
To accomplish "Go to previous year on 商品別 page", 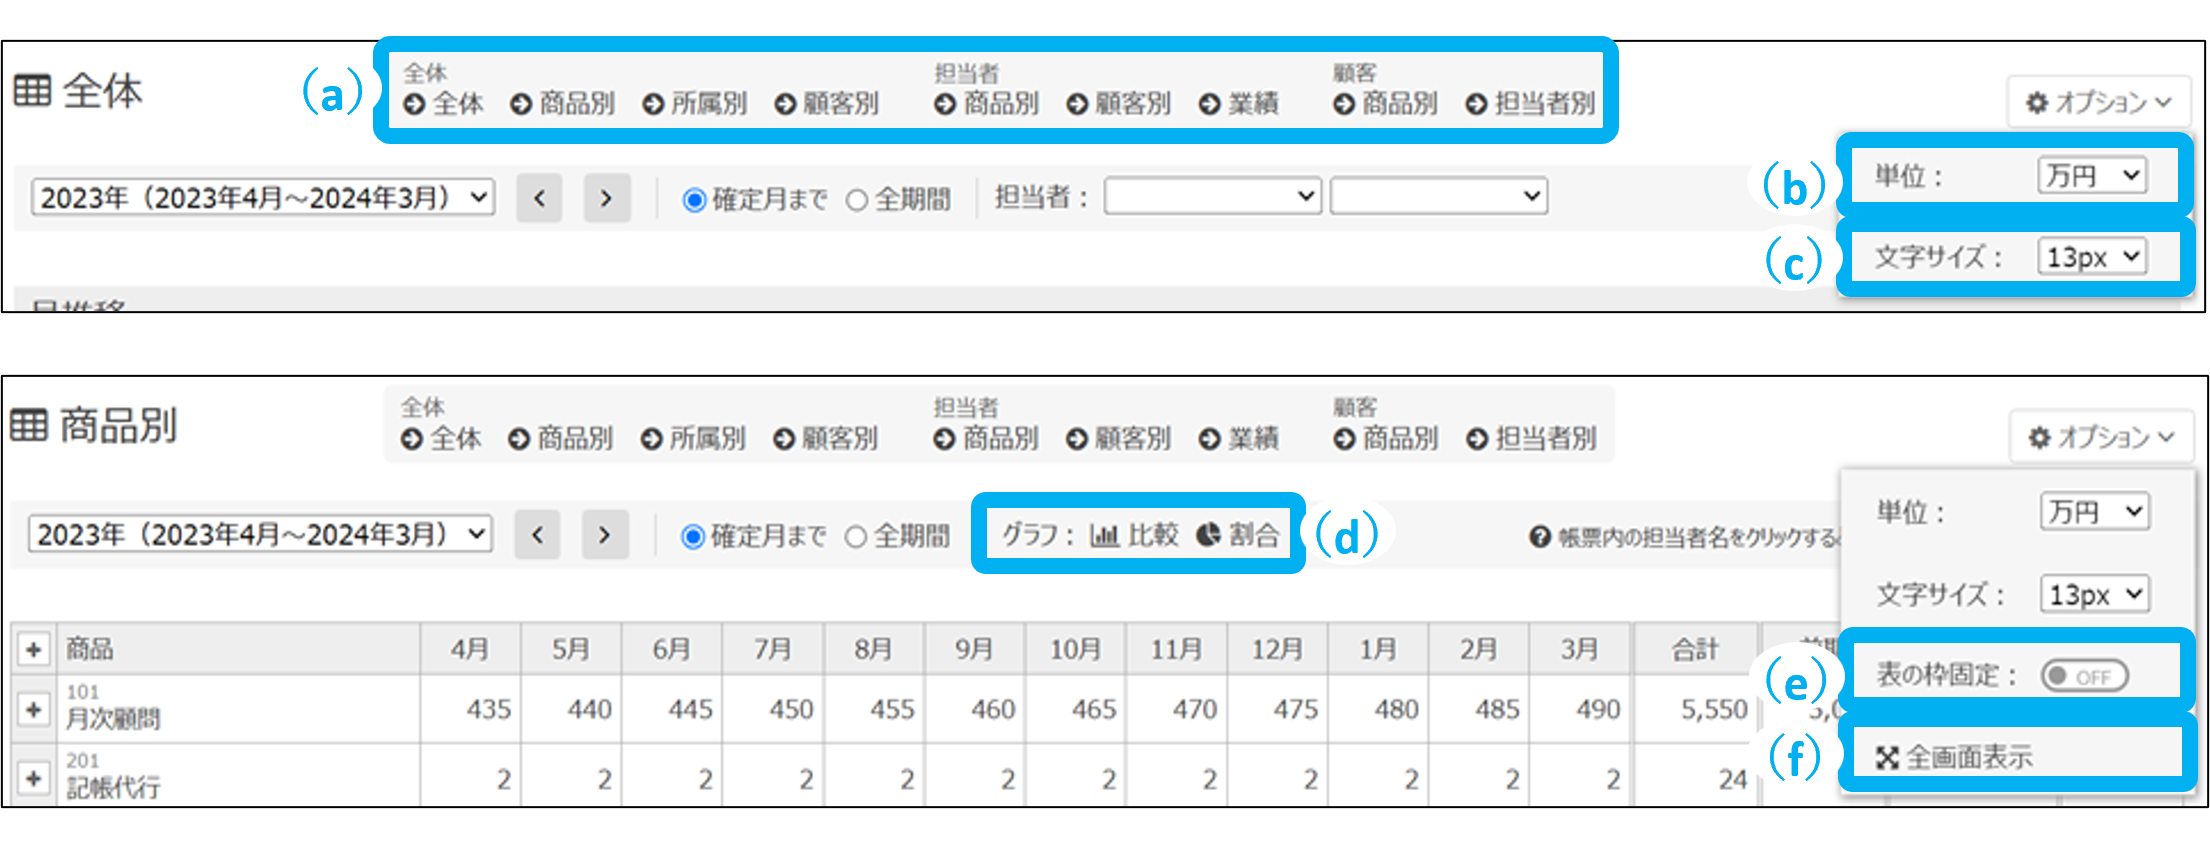I will pos(537,535).
